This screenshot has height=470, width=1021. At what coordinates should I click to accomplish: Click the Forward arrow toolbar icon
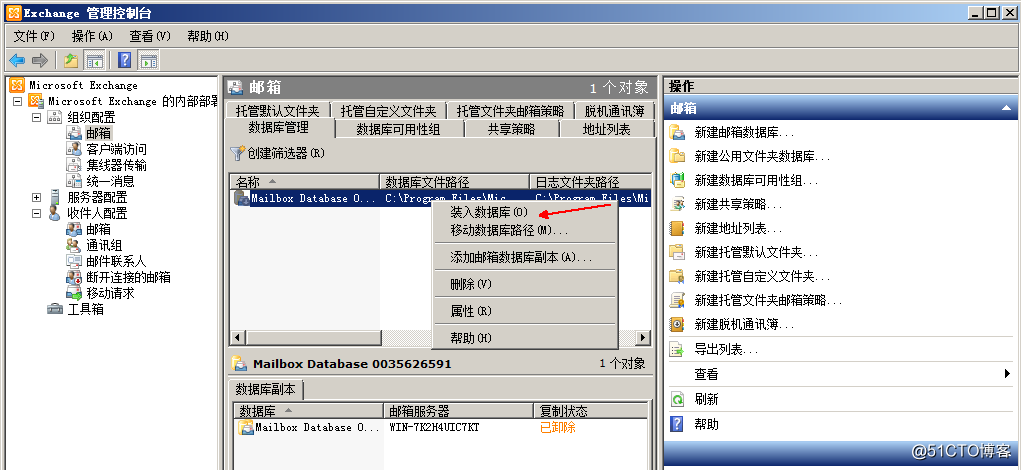[x=40, y=61]
